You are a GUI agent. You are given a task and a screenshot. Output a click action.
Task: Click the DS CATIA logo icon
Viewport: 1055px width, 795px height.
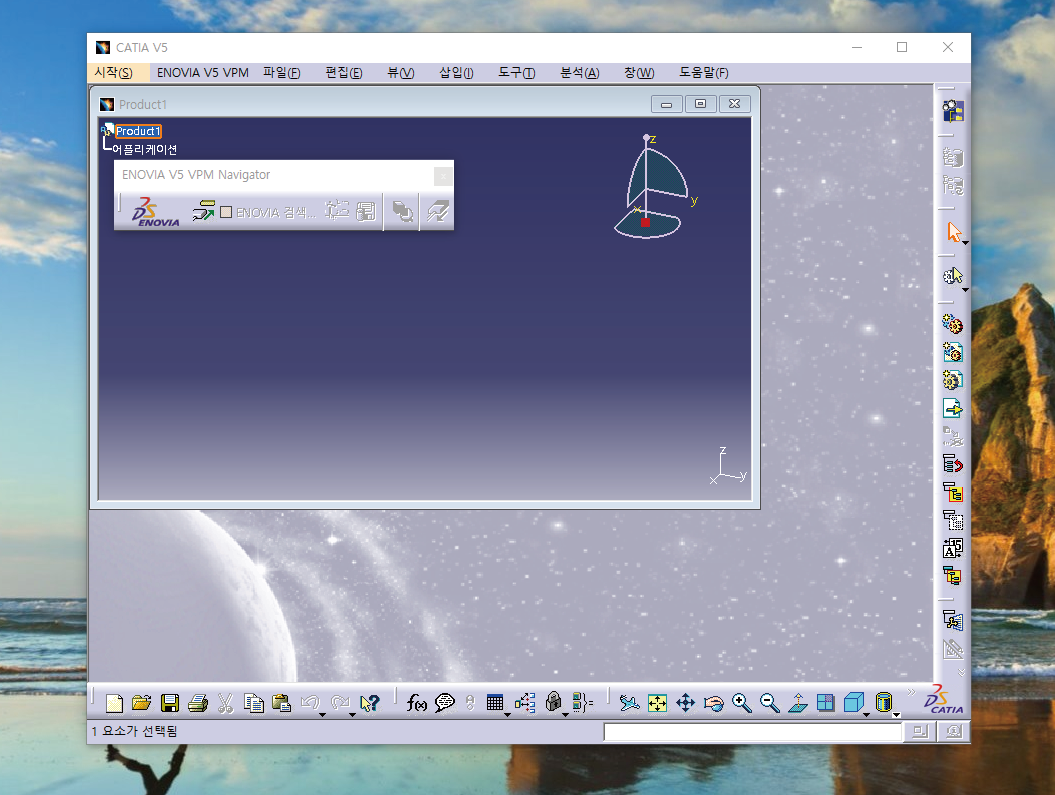click(943, 700)
